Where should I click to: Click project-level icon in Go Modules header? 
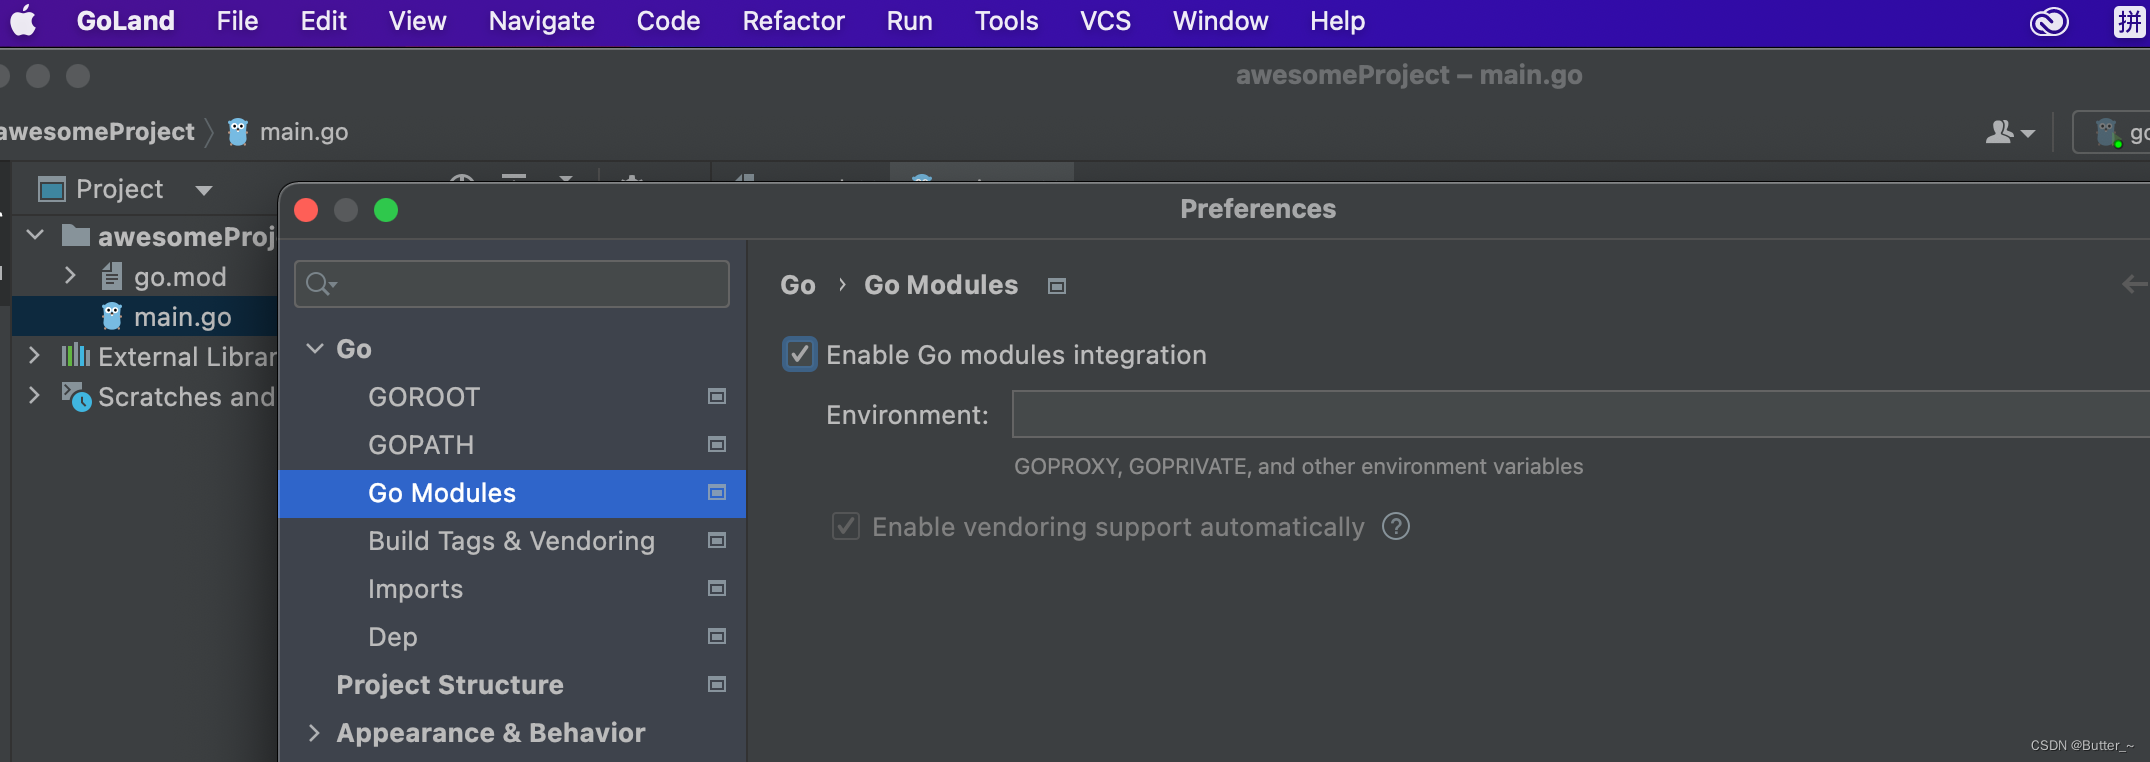point(1057,286)
